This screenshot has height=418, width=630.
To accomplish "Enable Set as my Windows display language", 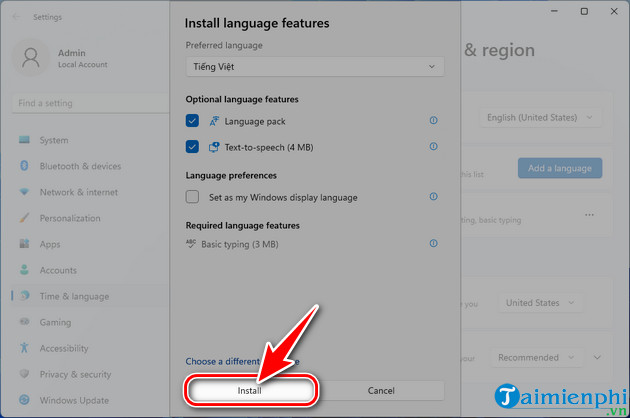I will click(192, 197).
